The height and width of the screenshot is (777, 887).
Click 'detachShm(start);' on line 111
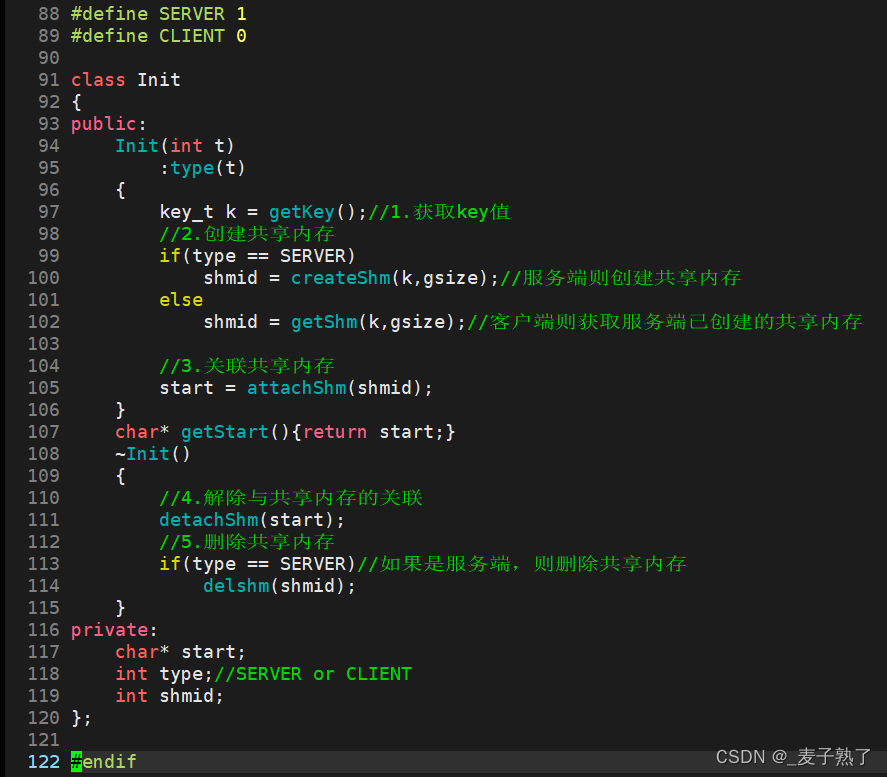pyautogui.click(x=252, y=520)
